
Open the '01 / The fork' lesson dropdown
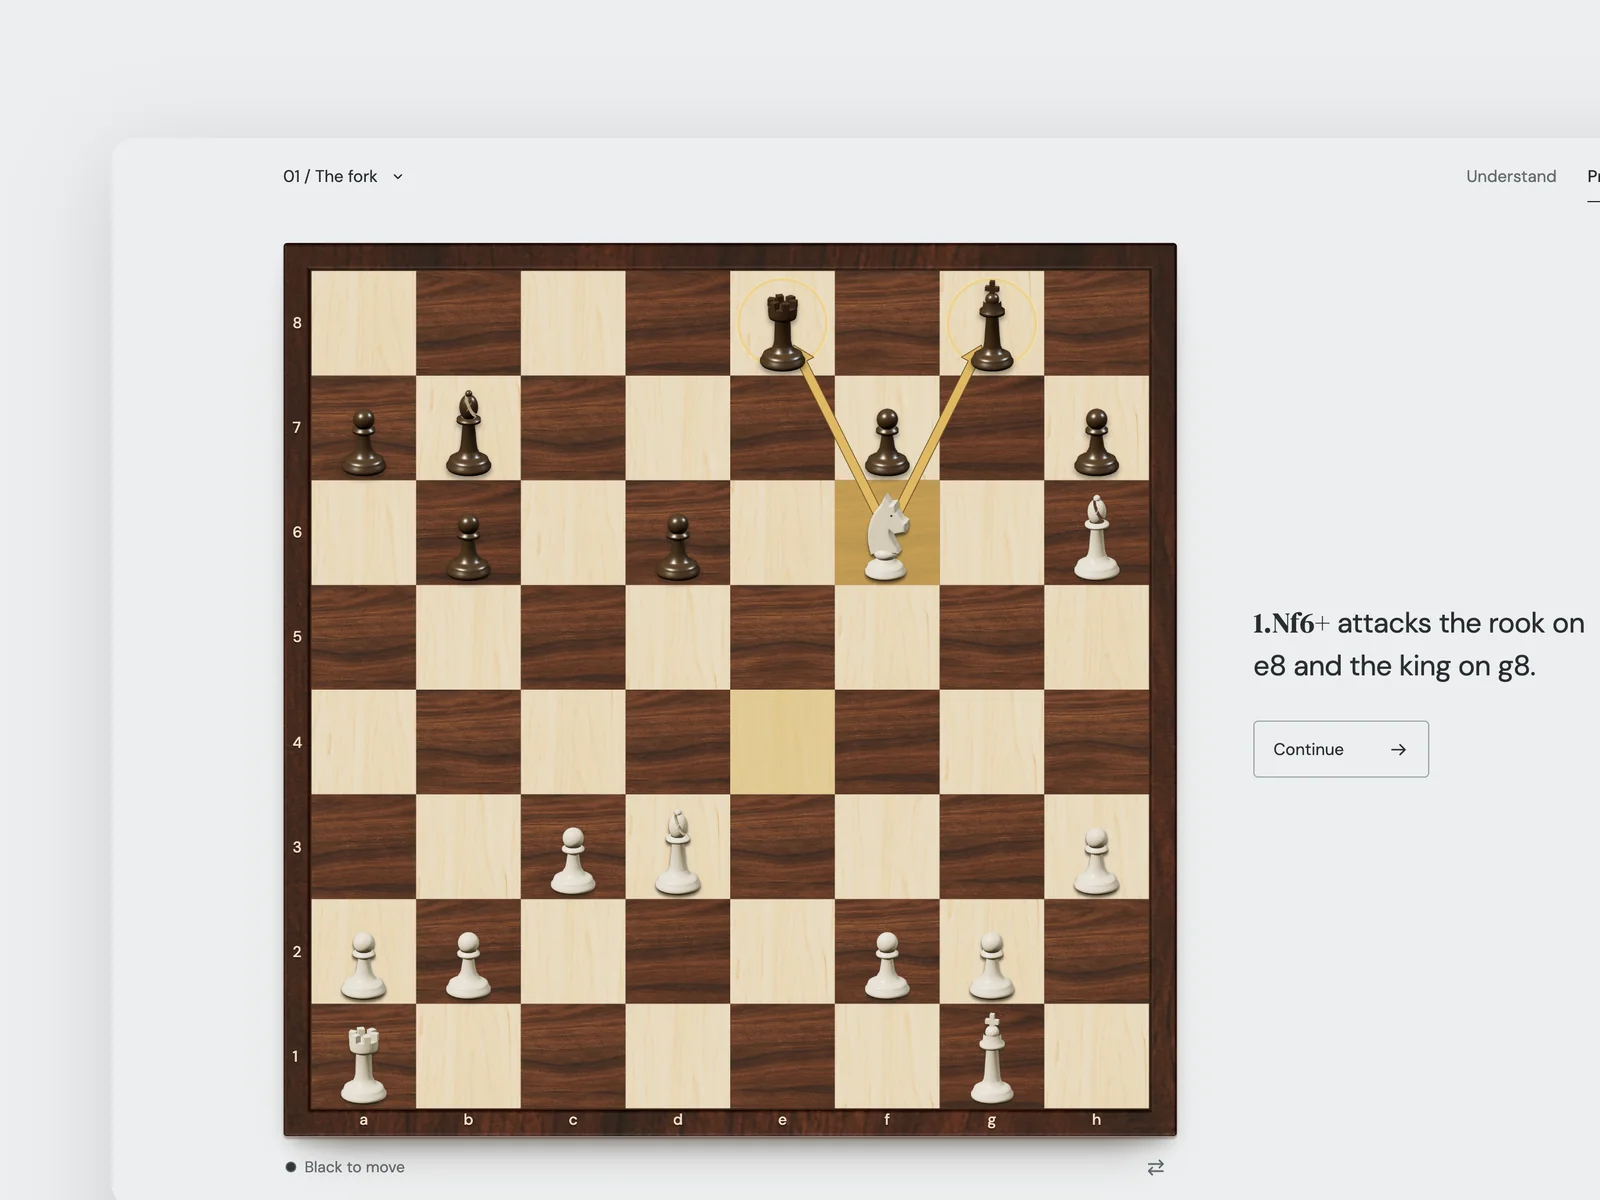coord(343,176)
